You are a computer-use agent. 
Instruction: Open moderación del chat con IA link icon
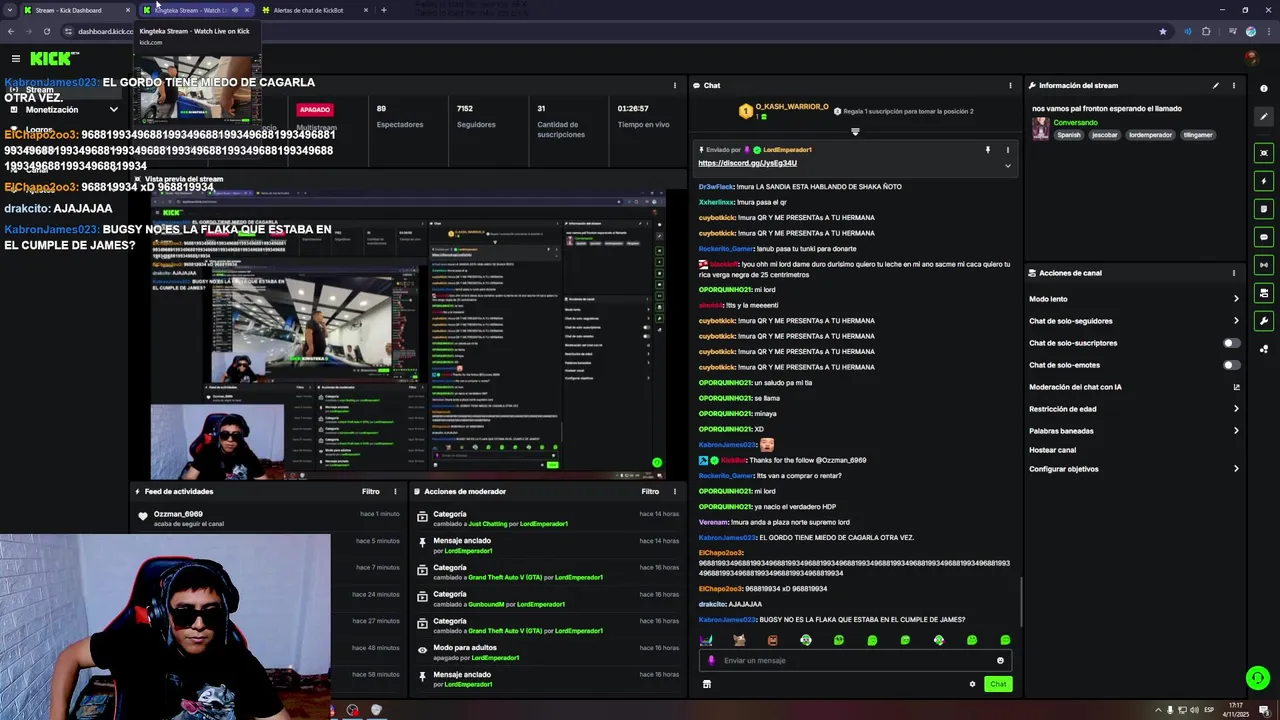tap(1236, 387)
